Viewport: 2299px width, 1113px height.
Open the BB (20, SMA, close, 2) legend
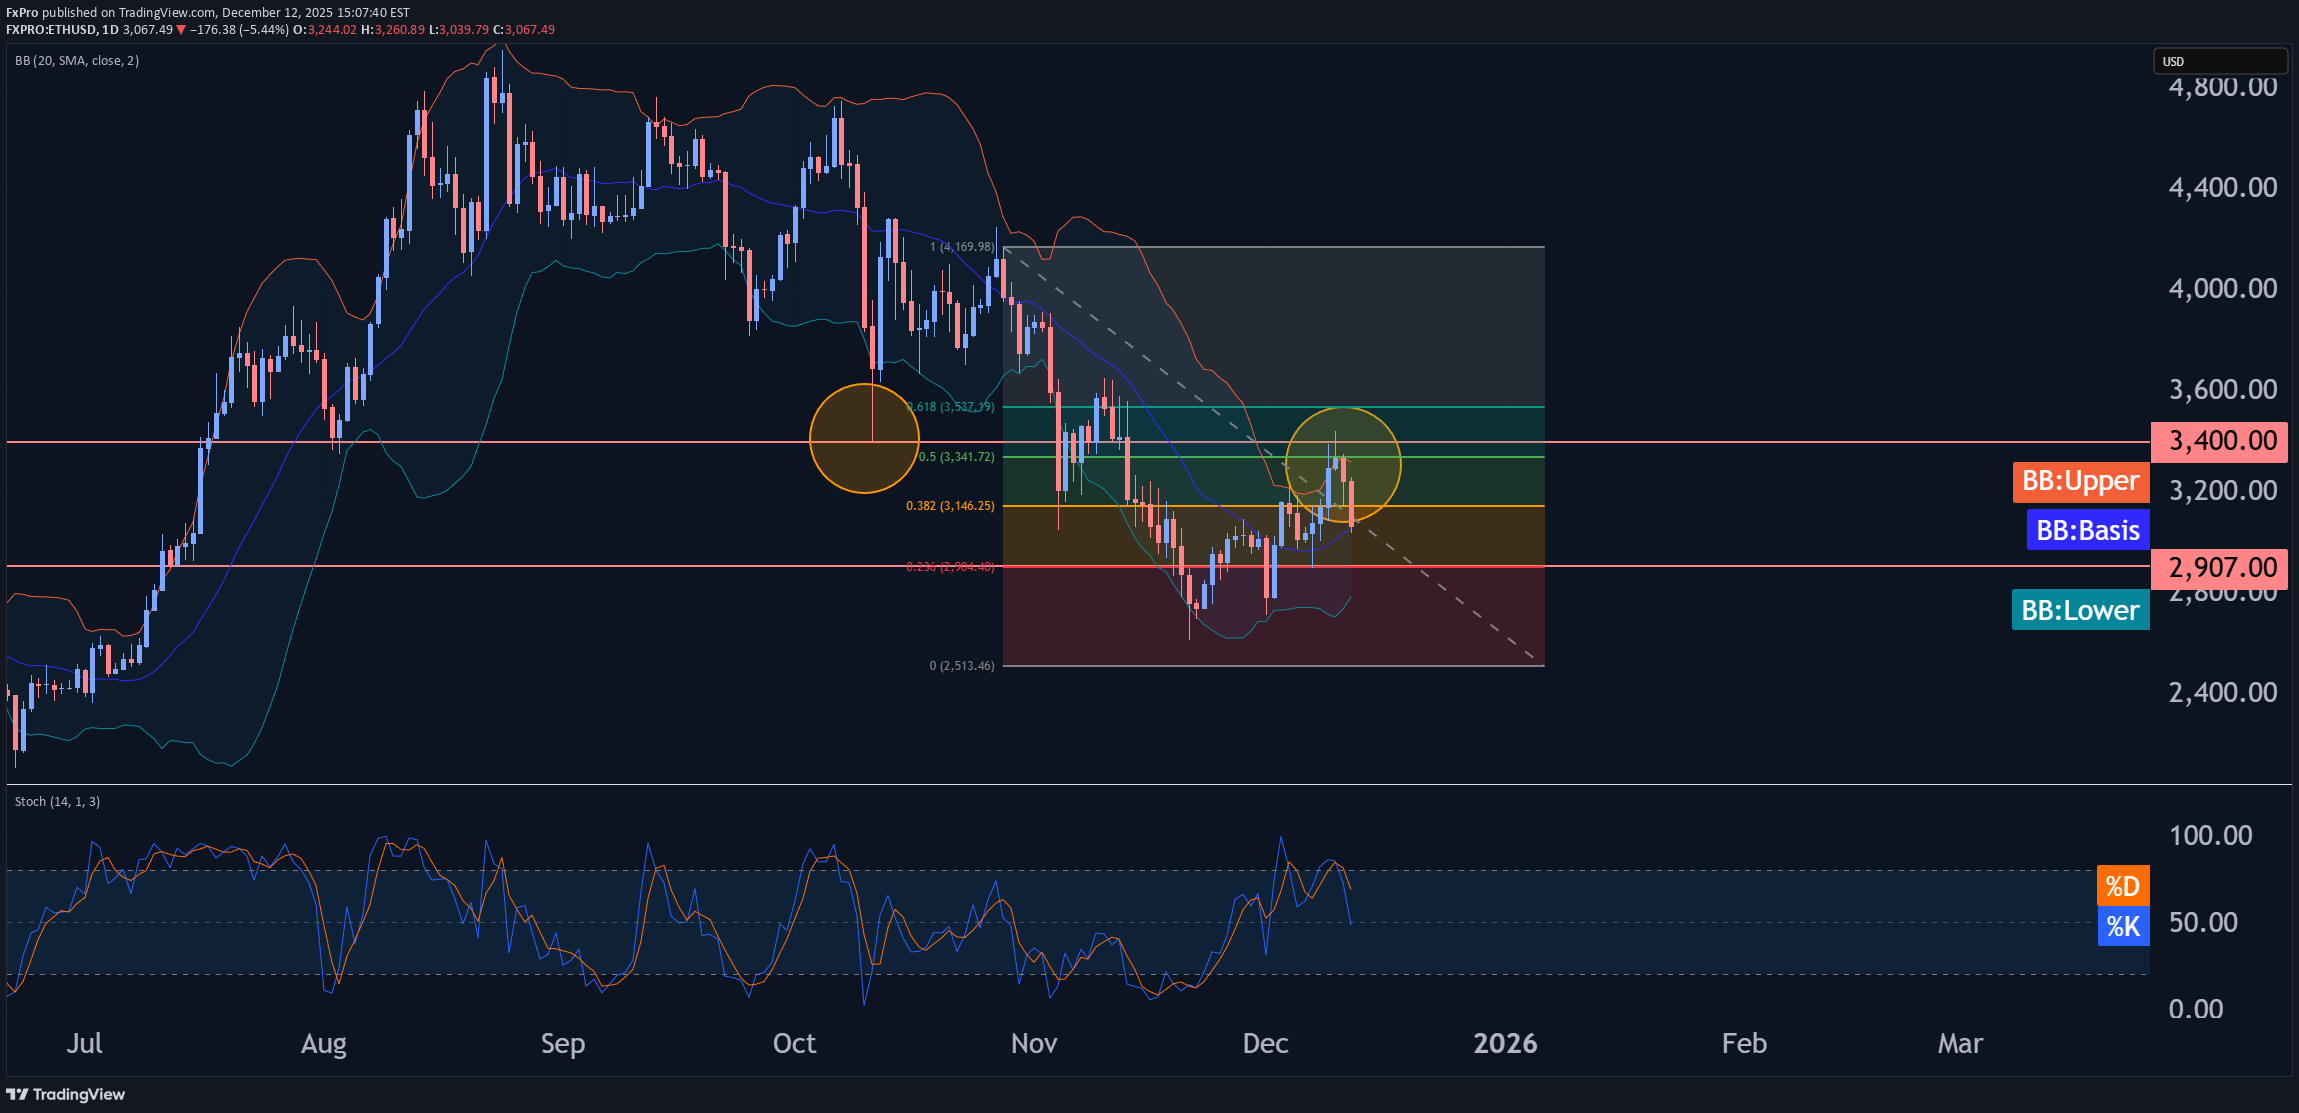click(x=77, y=61)
